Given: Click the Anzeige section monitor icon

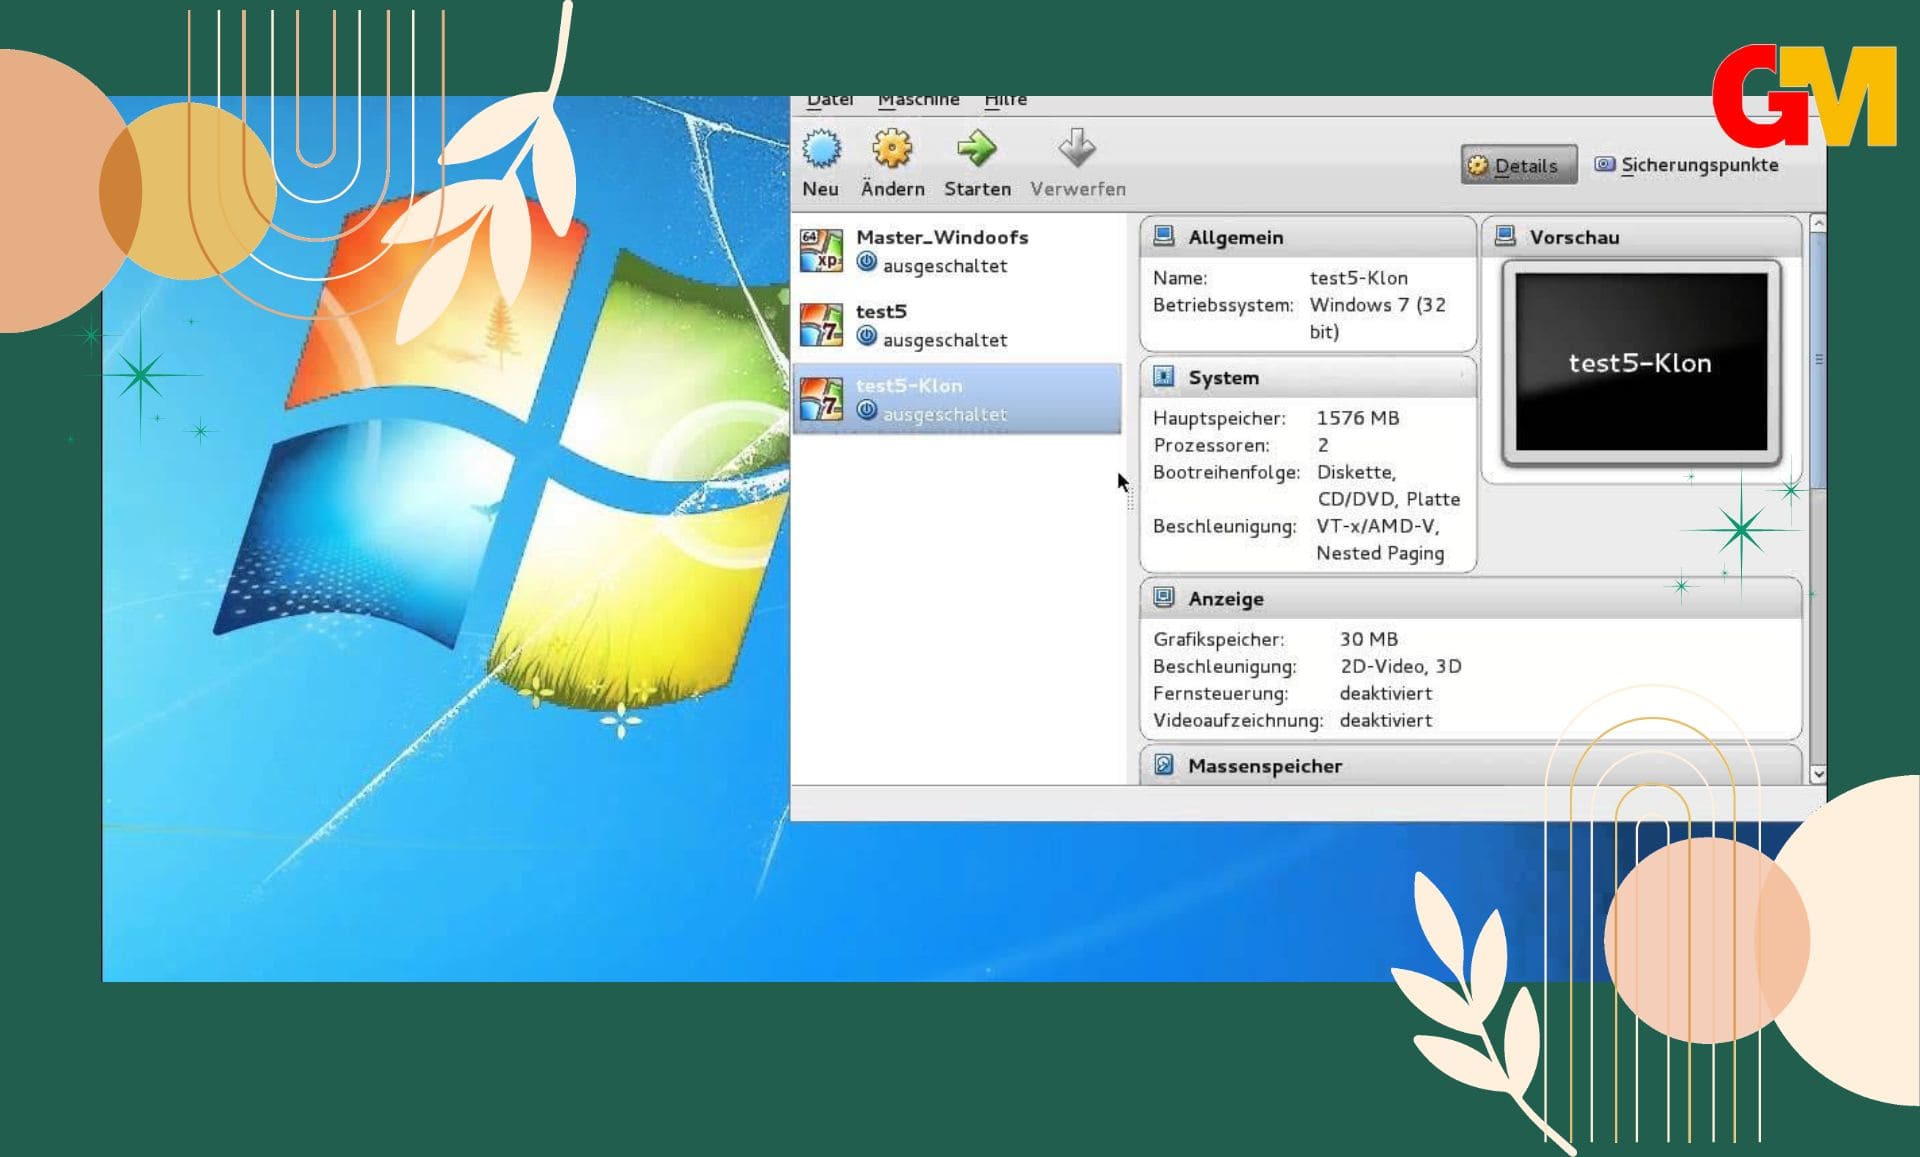Looking at the screenshot, I should [x=1163, y=598].
